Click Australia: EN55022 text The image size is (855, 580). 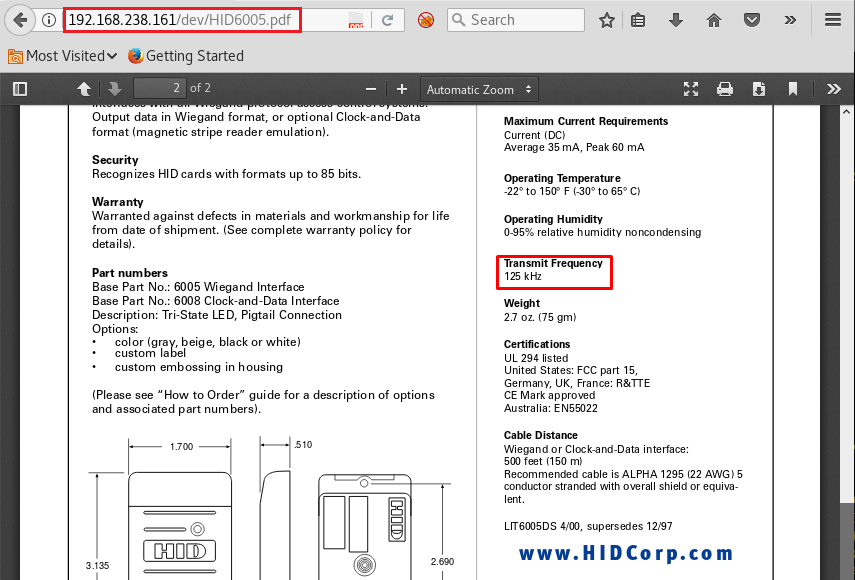tap(551, 408)
